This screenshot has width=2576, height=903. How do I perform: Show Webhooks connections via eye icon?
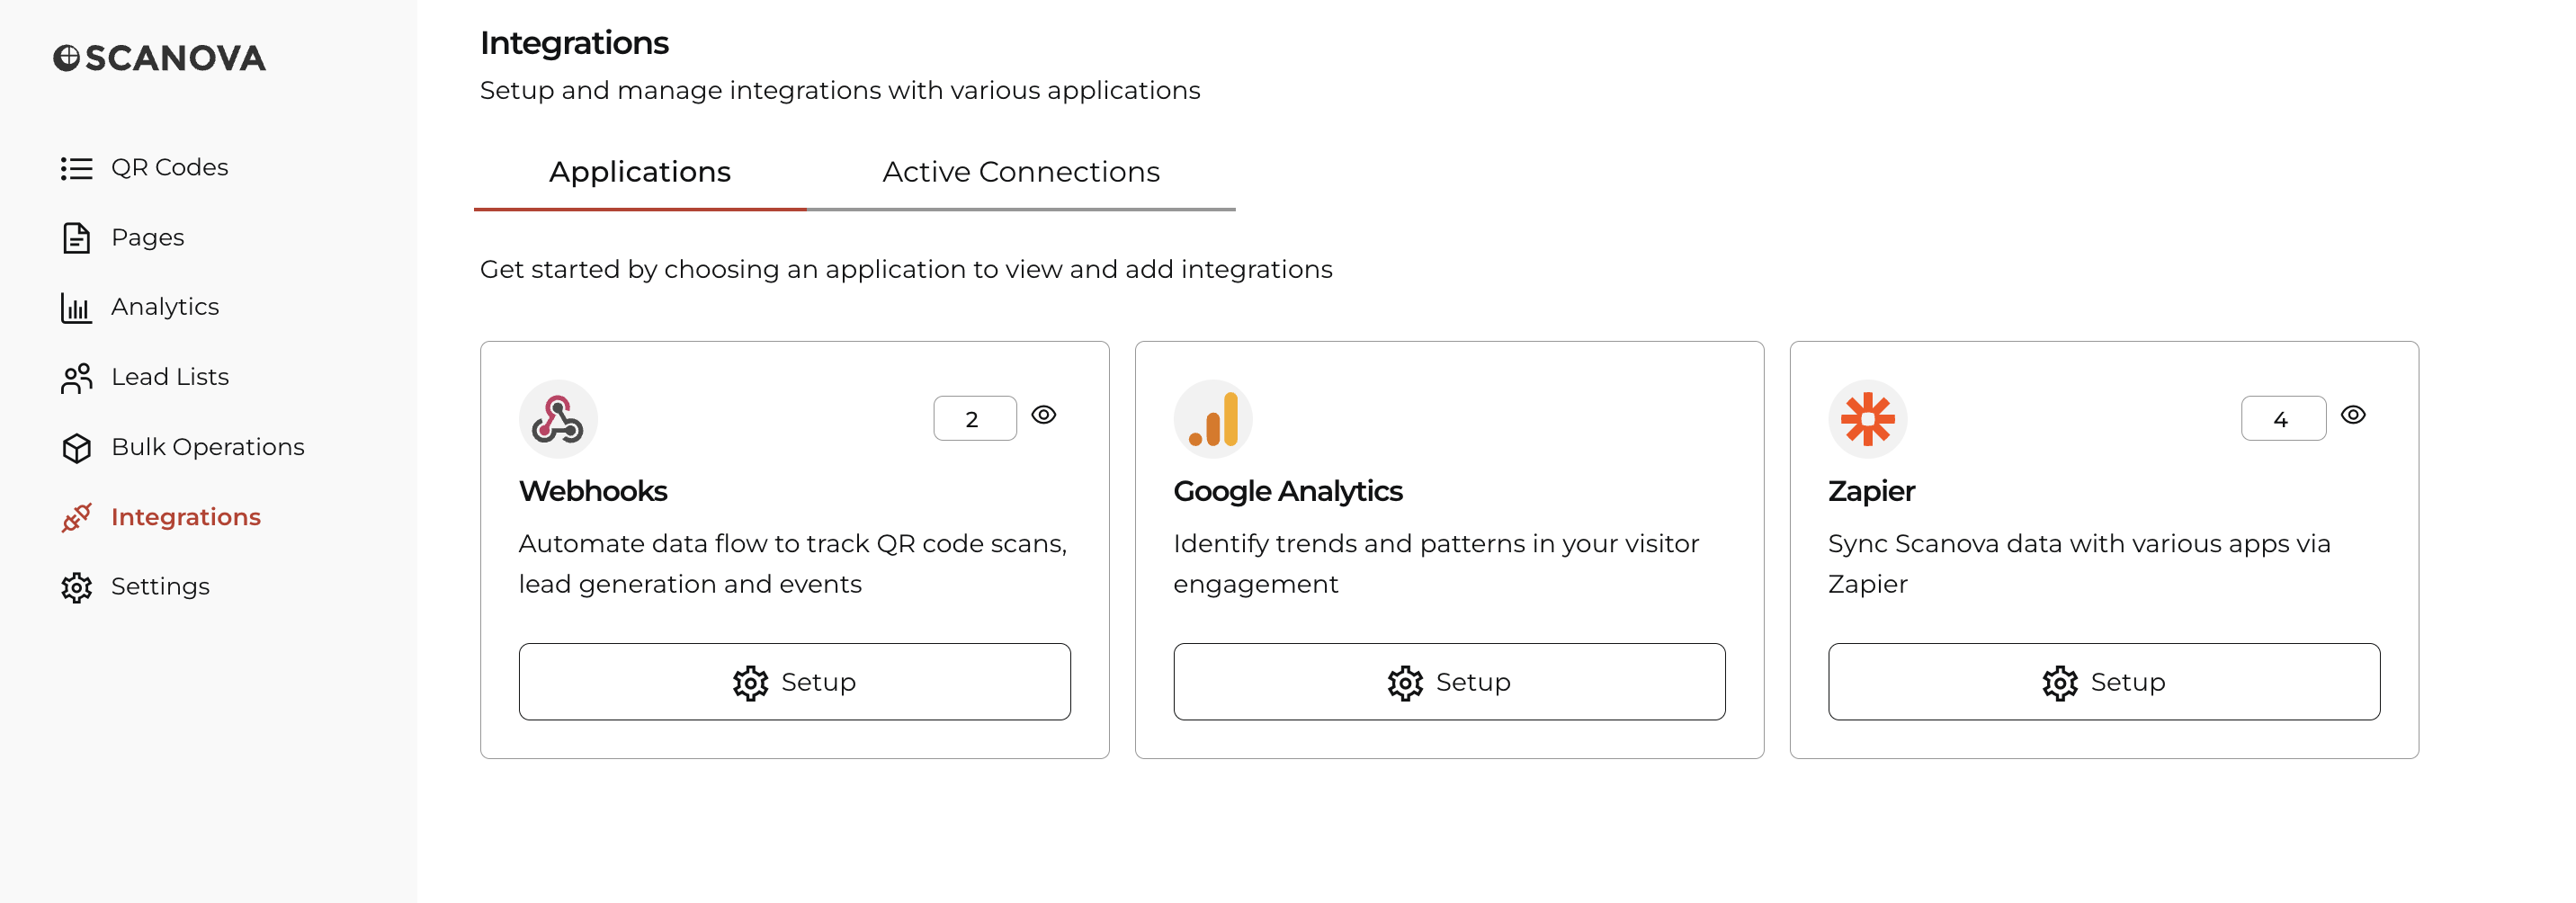[1044, 415]
